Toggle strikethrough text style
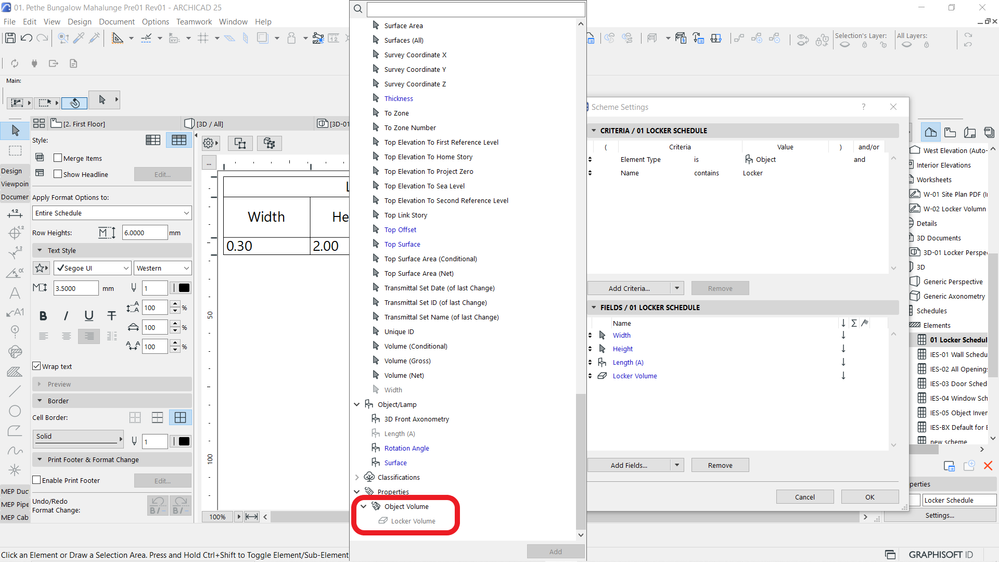Screen dimensions: 999x562 [111, 316]
